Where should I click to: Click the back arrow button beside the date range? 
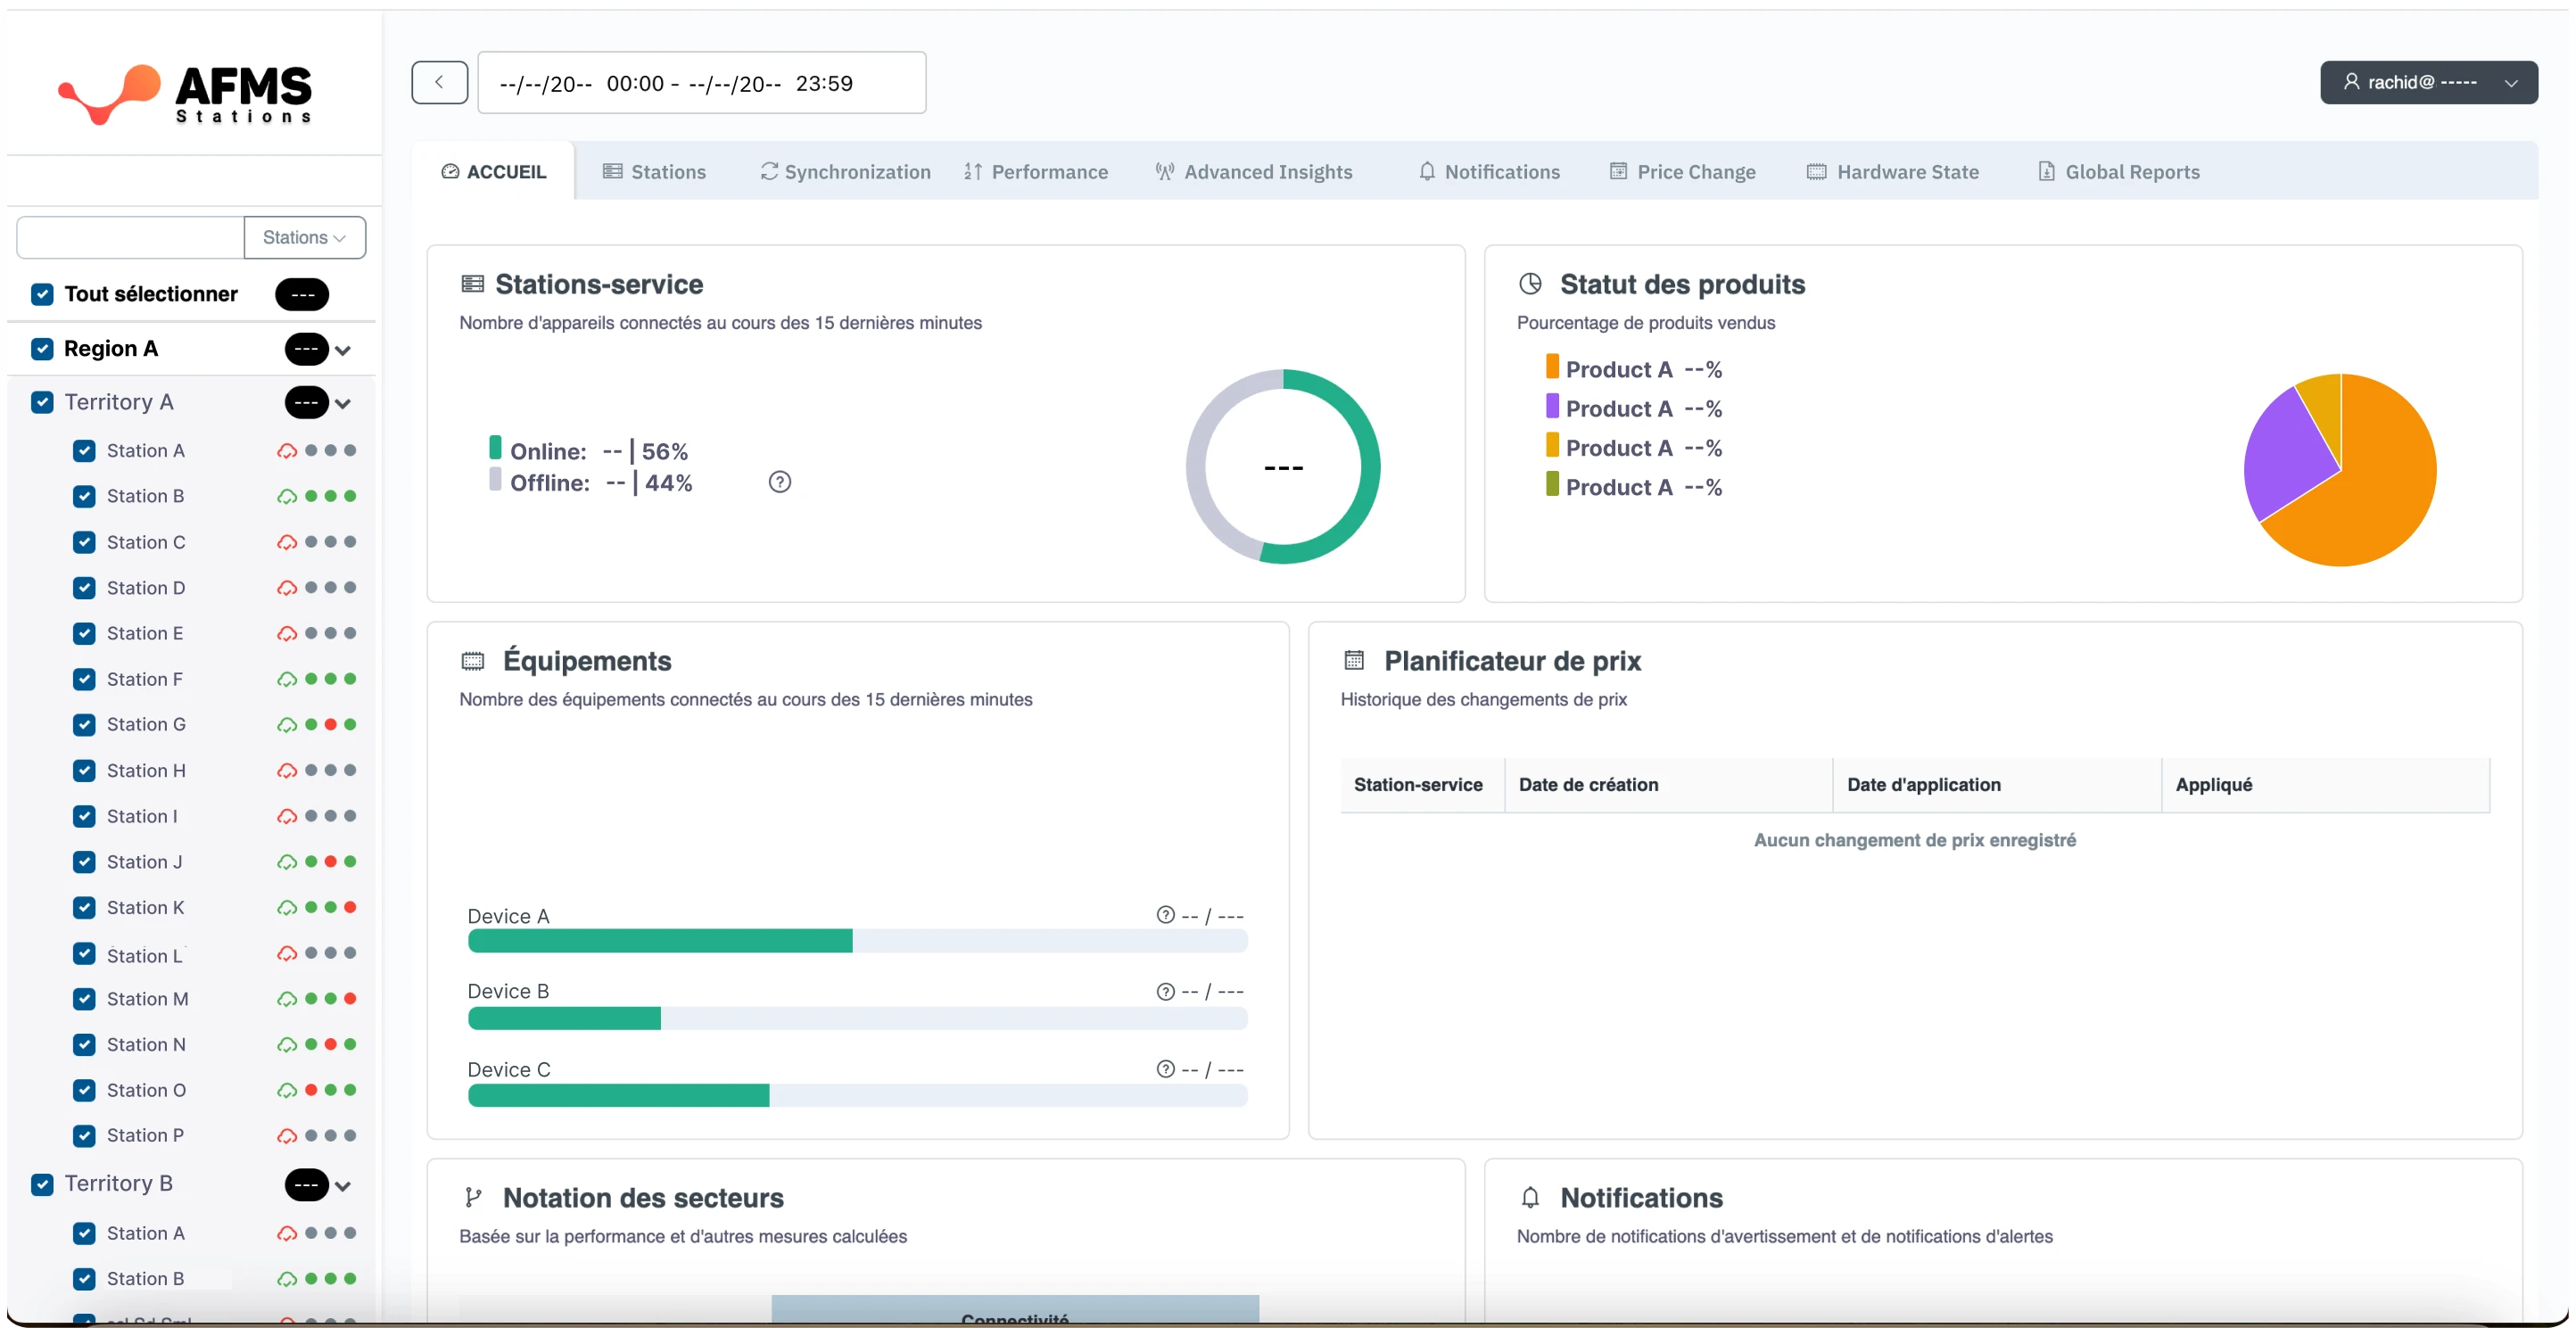tap(439, 82)
